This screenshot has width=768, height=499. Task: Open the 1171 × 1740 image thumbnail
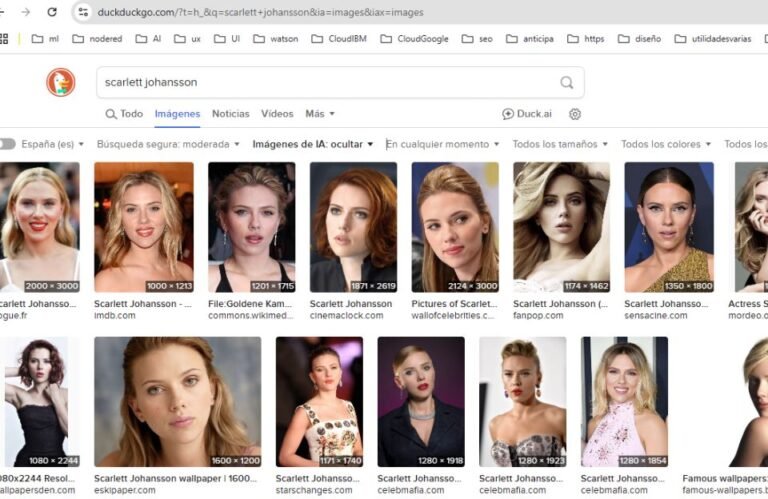click(x=319, y=402)
